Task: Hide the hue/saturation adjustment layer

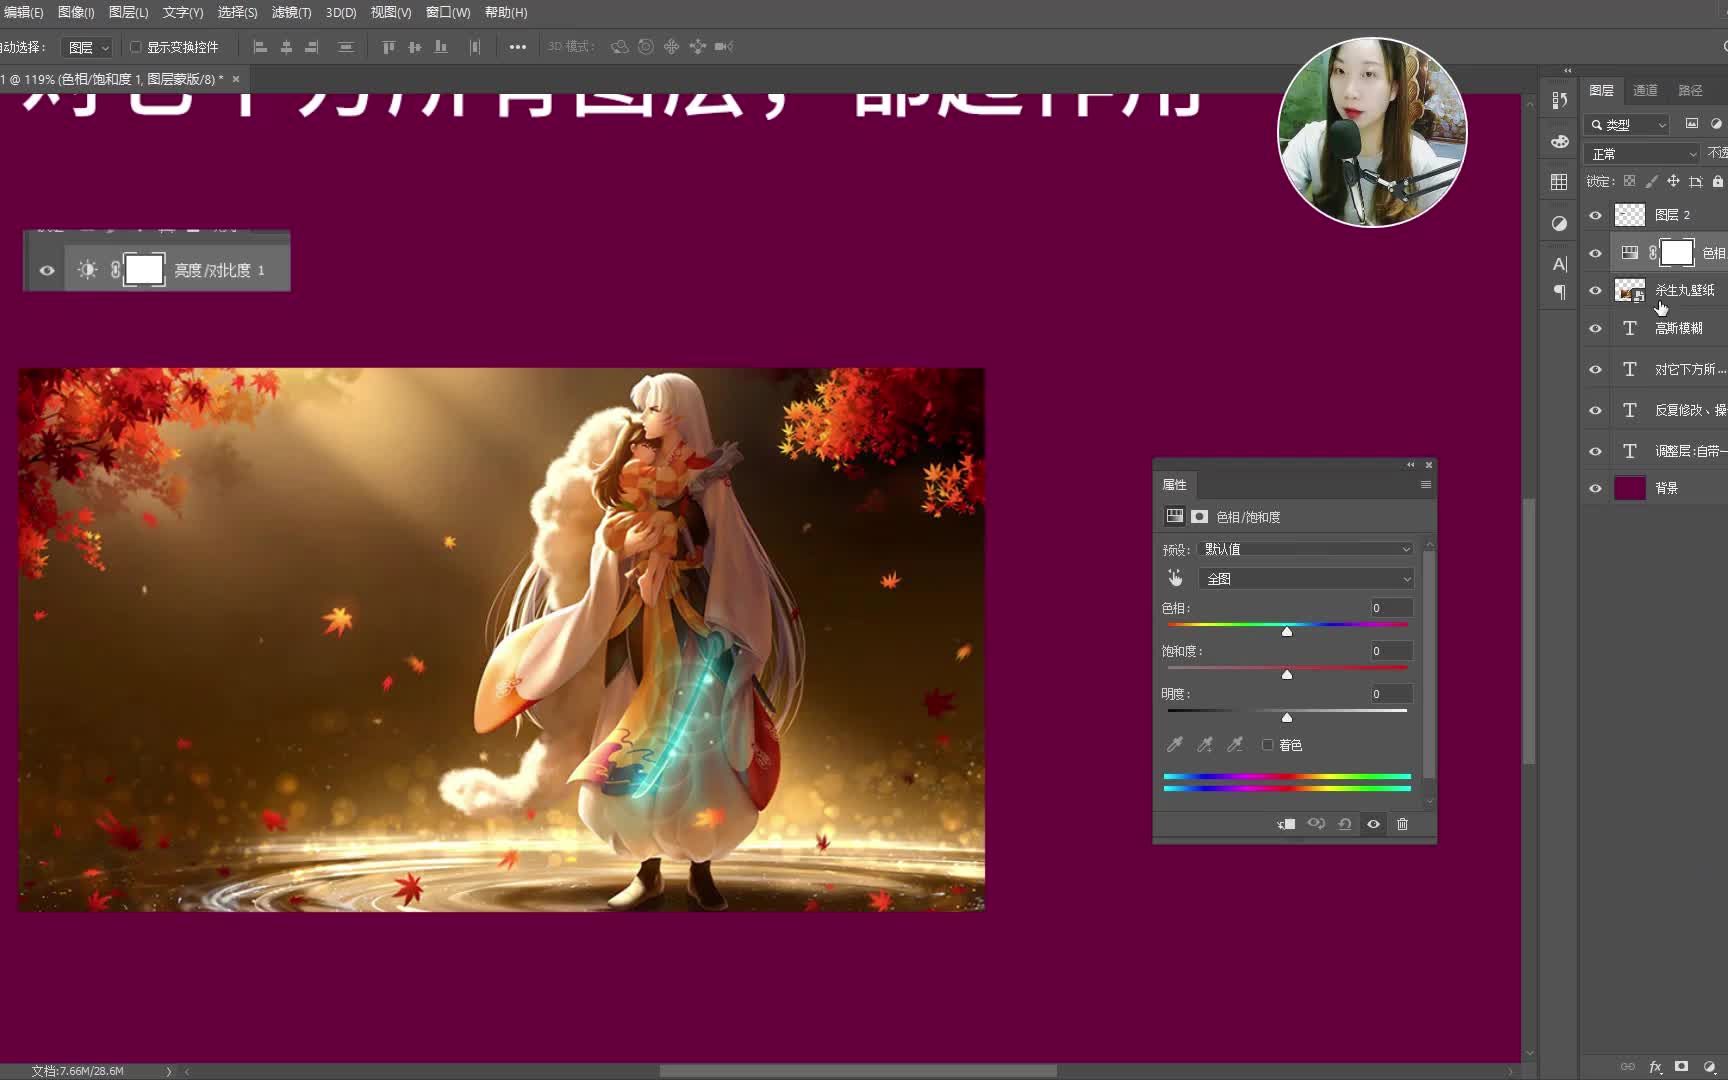Action: click(x=1595, y=253)
